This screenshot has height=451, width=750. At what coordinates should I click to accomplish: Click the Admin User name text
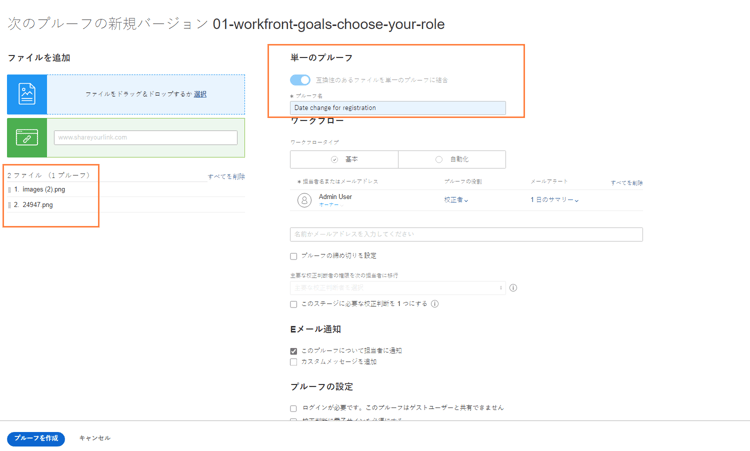335,197
